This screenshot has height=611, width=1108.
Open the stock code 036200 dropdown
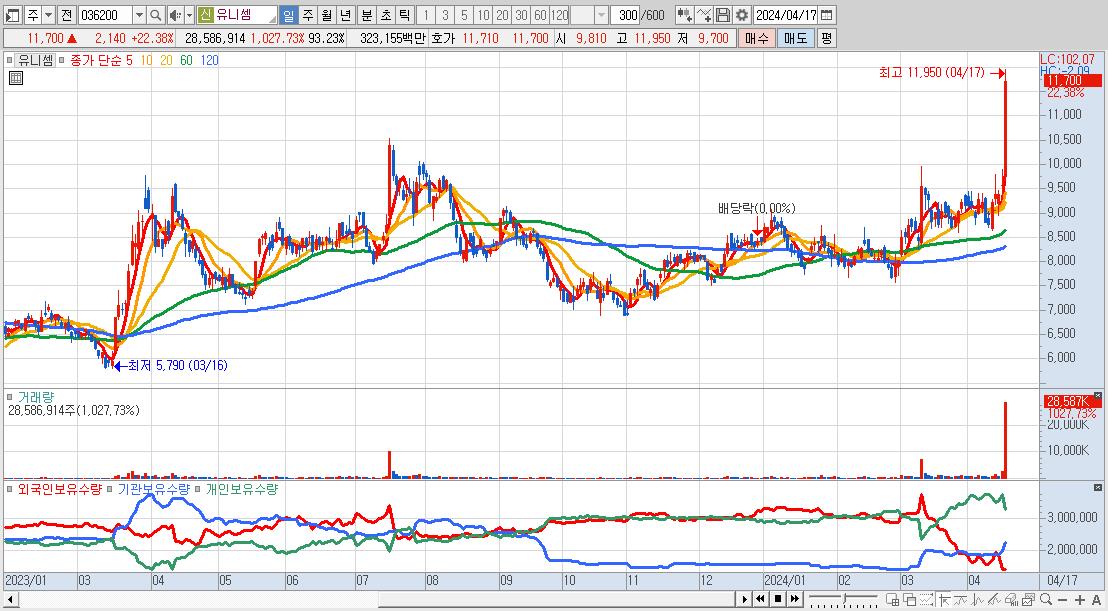point(139,15)
